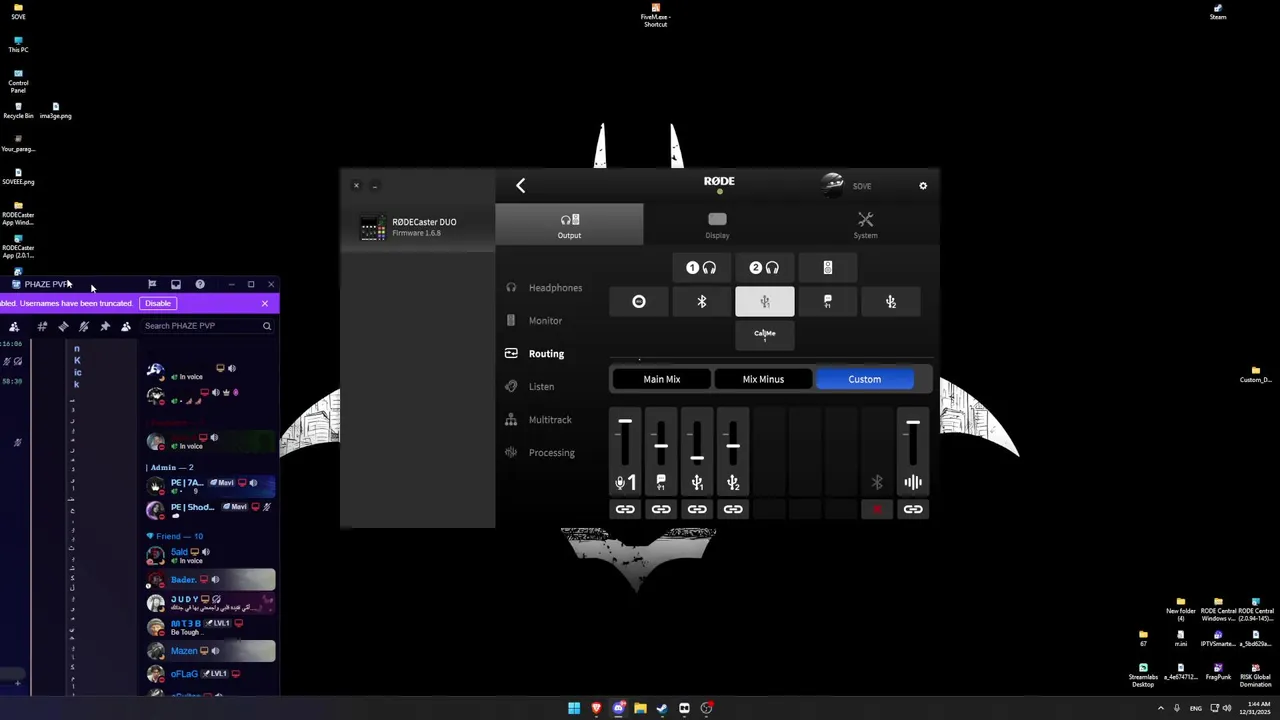Open the Routing section

tap(535, 354)
